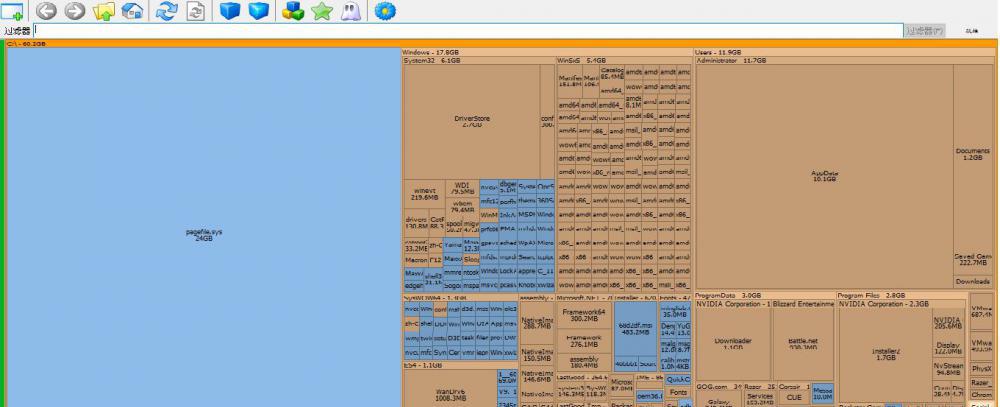This screenshot has height=407, width=1000.
Task: Select the PhysX block
Action: pos(982,369)
